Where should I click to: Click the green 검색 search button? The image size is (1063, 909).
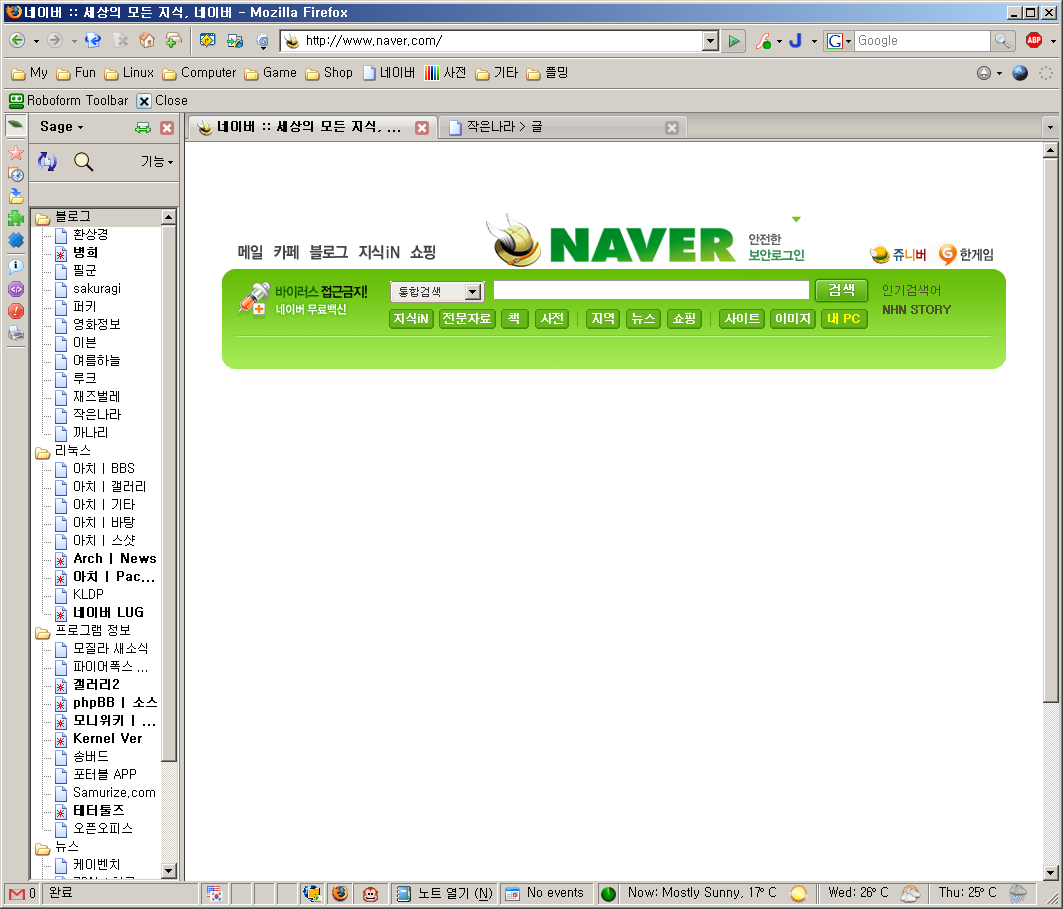(841, 290)
